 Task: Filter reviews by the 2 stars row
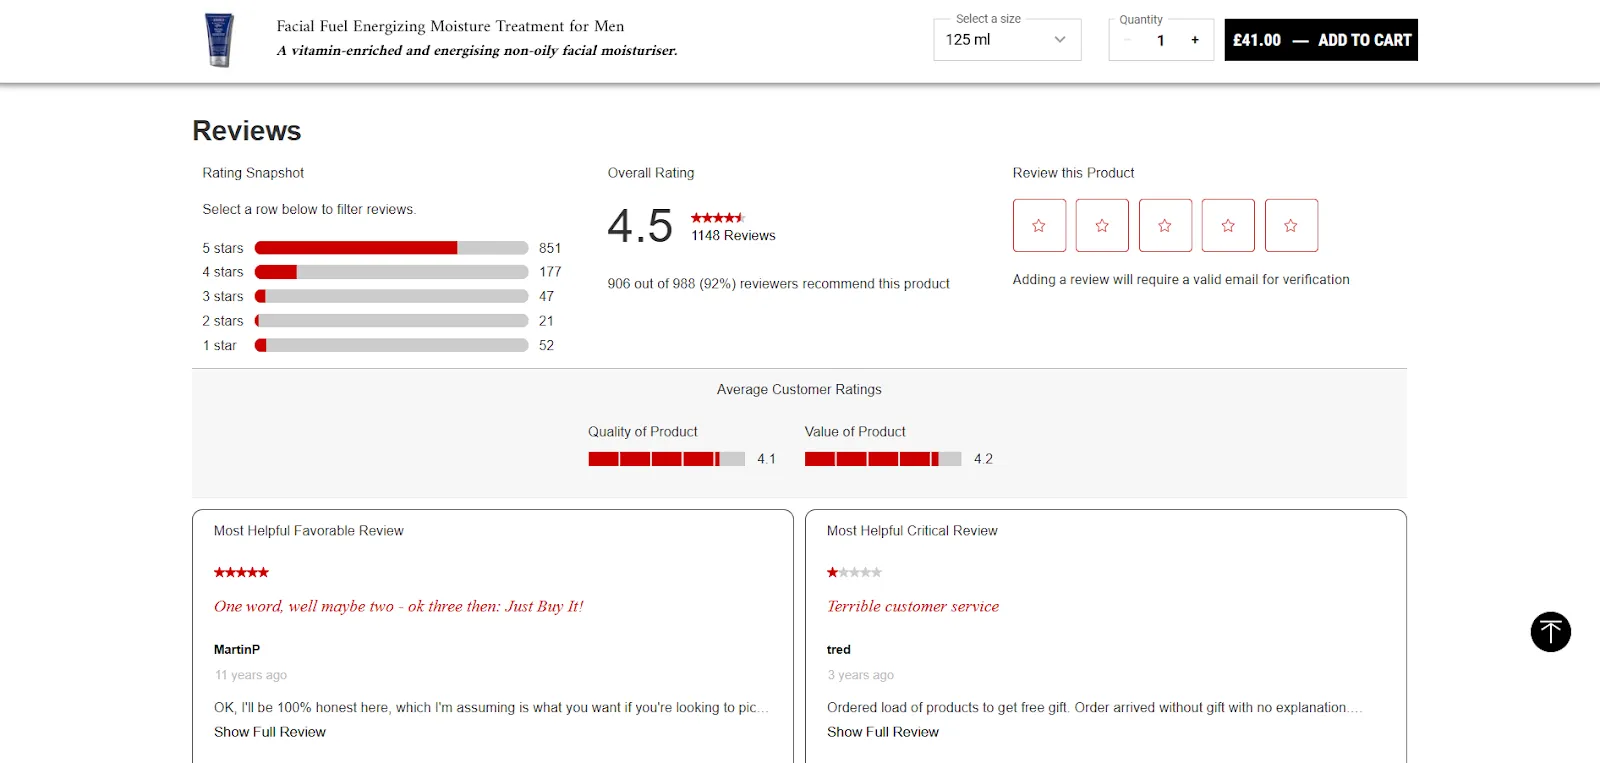(x=381, y=321)
